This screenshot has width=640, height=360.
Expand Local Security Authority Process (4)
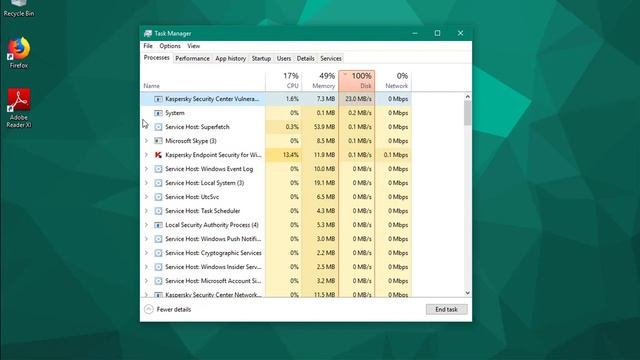pos(147,225)
